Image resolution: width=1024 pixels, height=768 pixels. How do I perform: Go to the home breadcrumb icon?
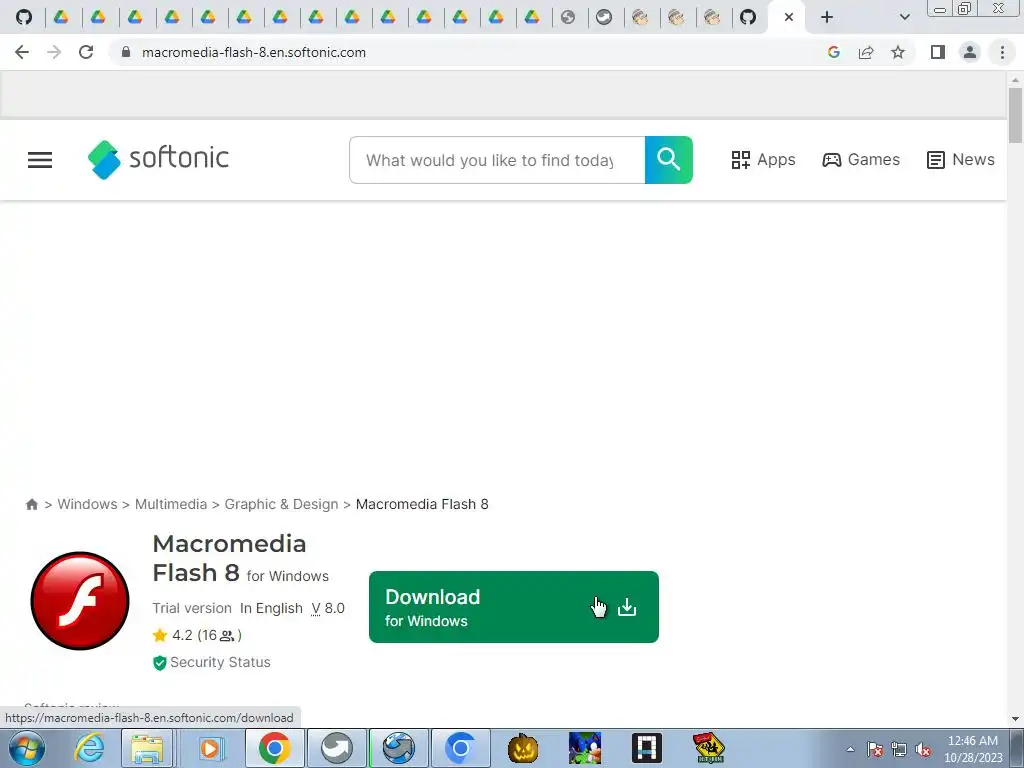31,504
